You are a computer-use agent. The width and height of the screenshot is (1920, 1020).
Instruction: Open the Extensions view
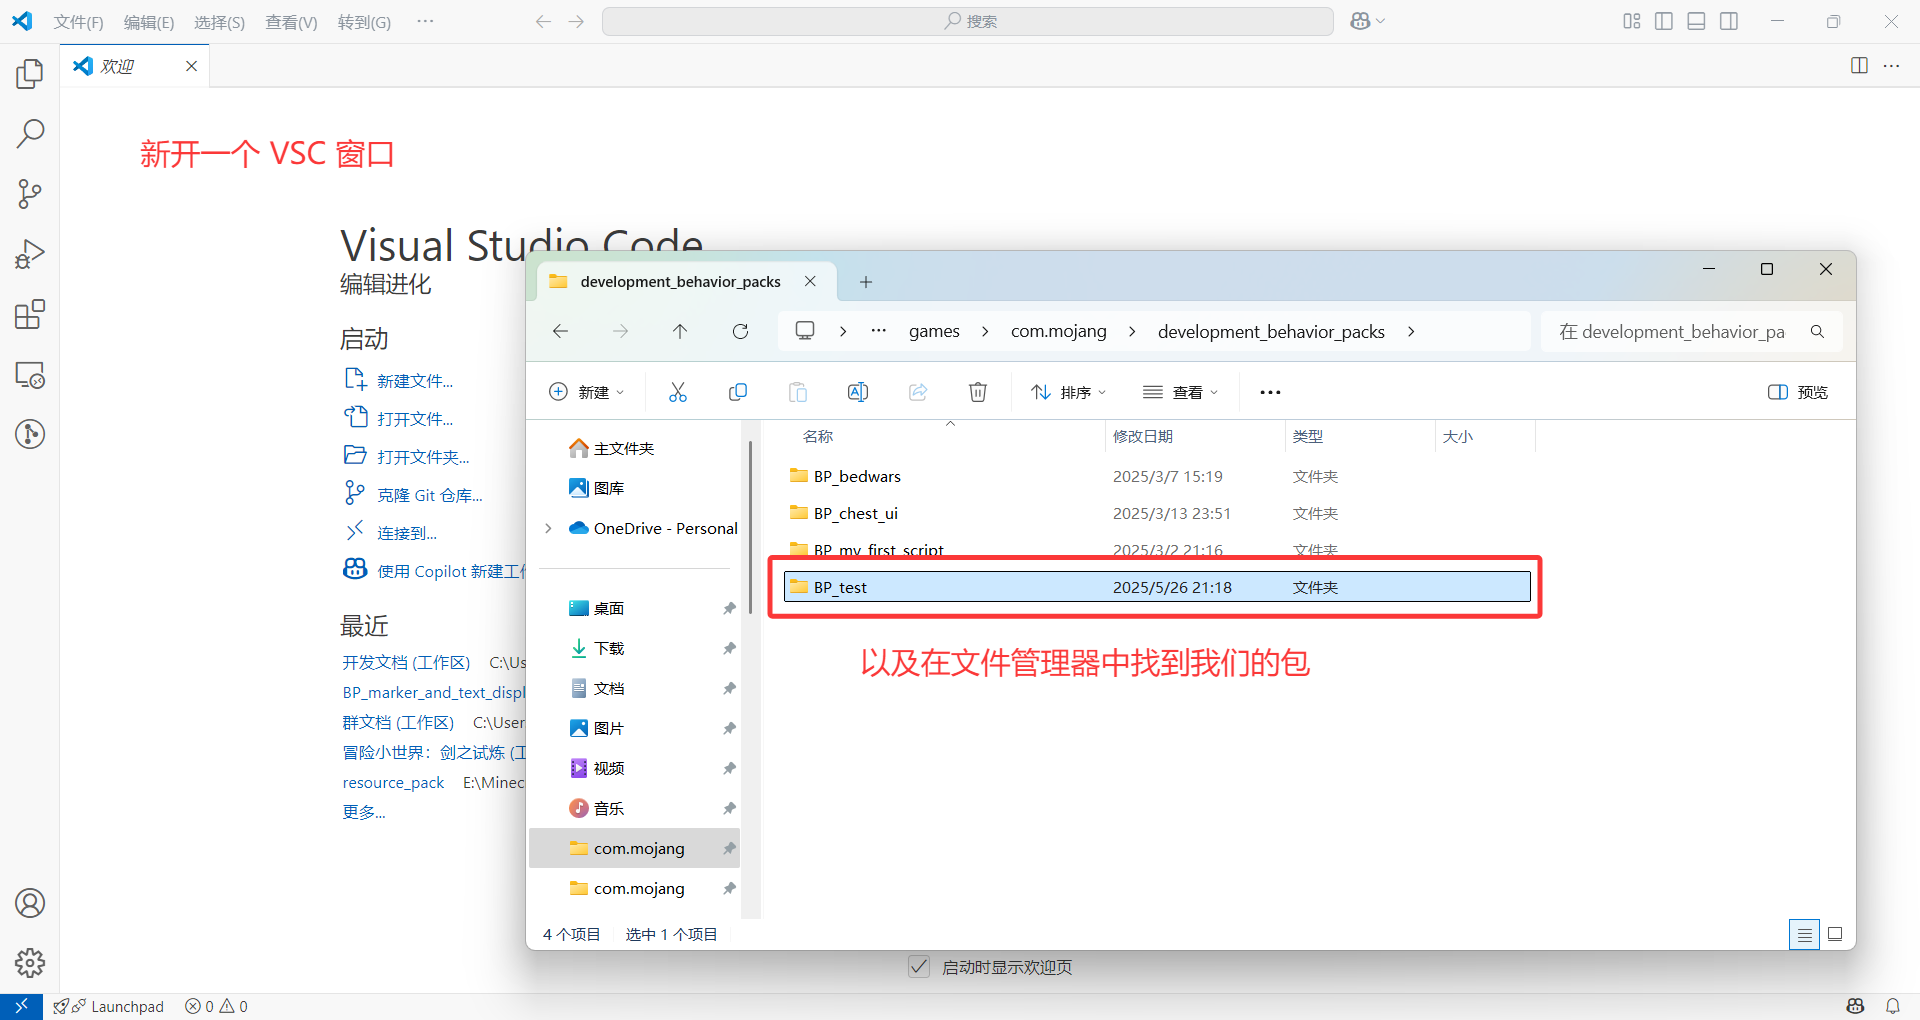click(x=30, y=314)
